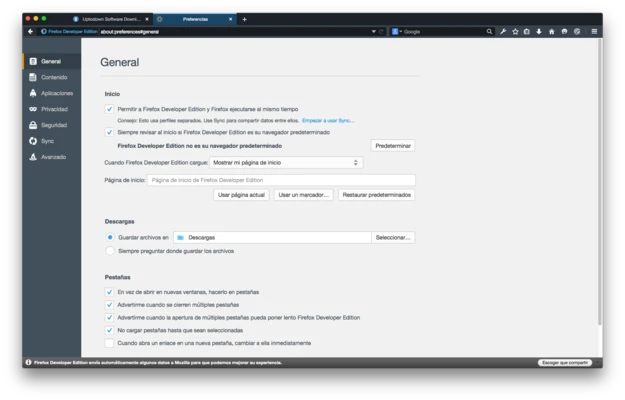Switch to the Uptodown Software Download tab

tap(110, 19)
